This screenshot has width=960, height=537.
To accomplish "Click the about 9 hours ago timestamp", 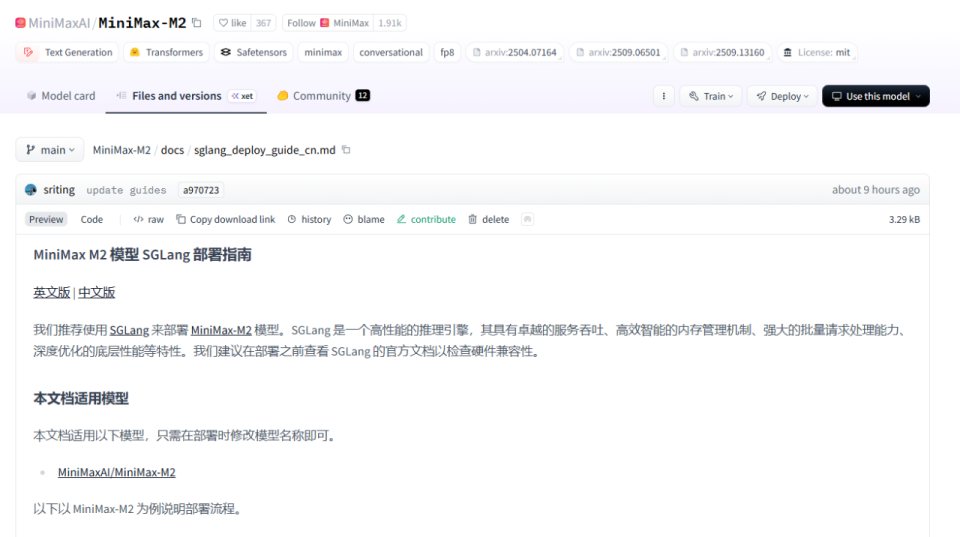I will [x=876, y=190].
